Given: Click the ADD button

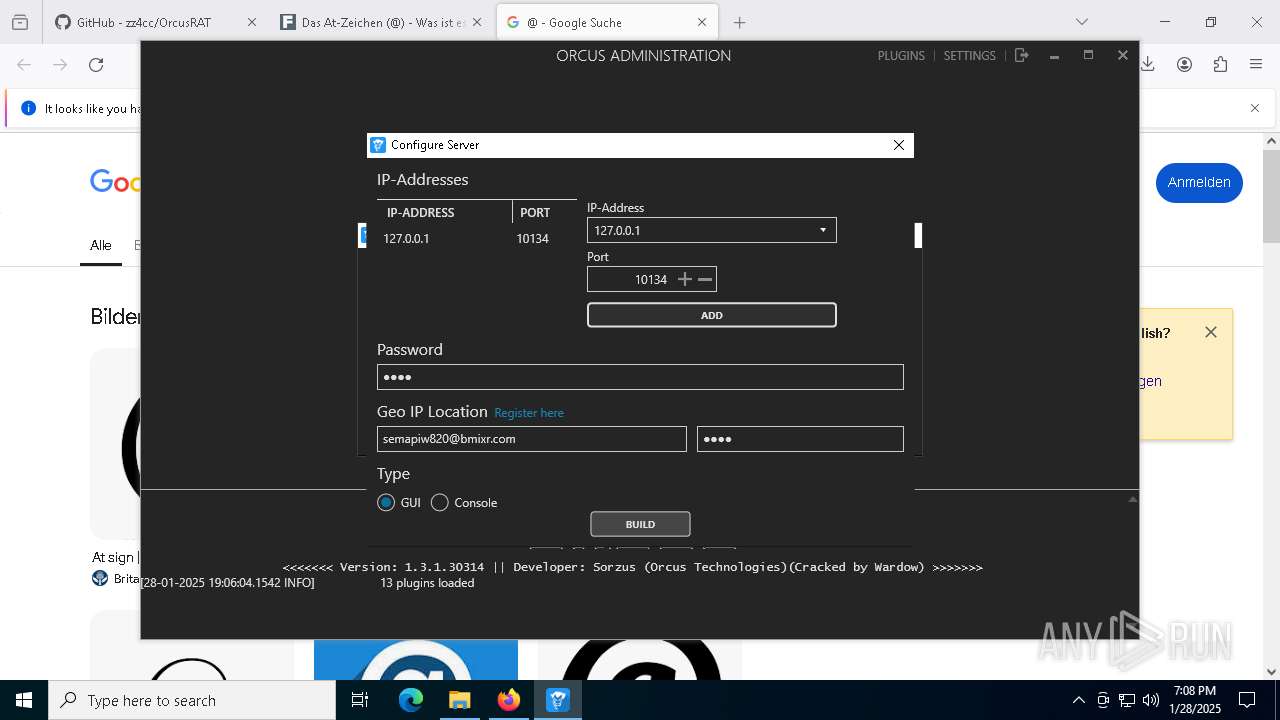Looking at the screenshot, I should (711, 315).
